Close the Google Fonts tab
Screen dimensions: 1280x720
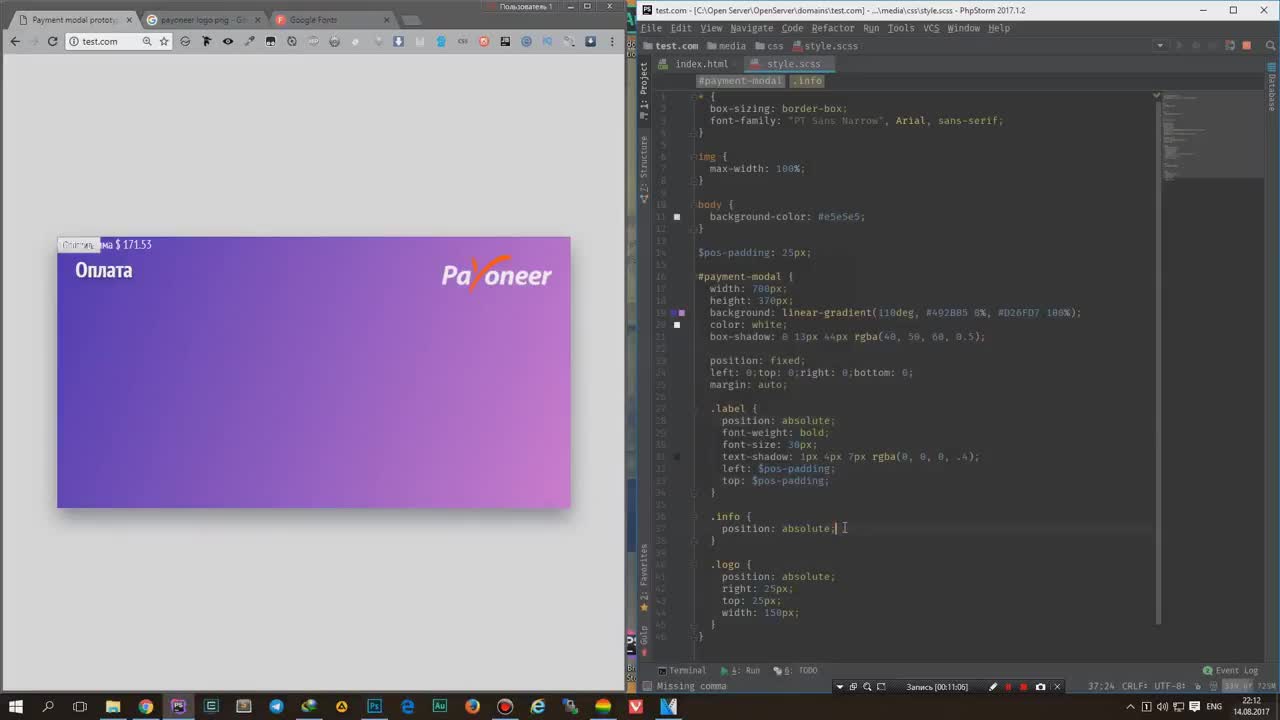tap(389, 20)
